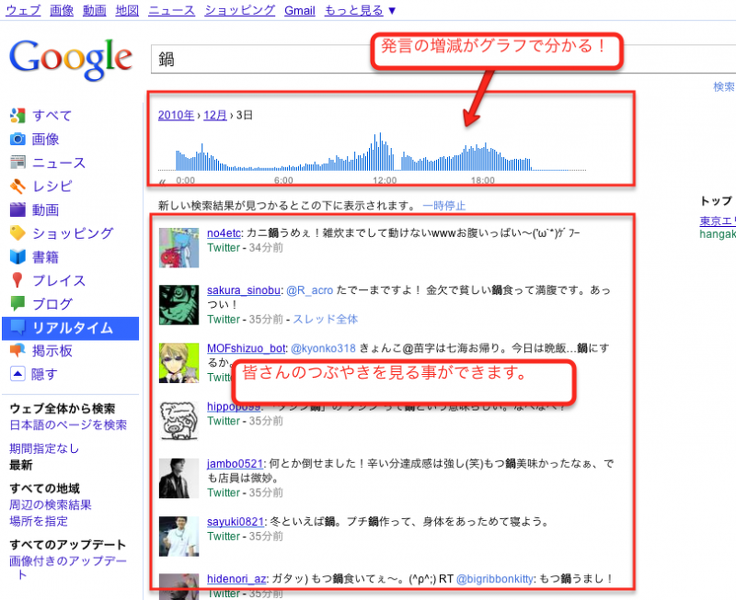Screen dimensions: 736x600
Task: Click the map pin icon for プレイス
Action: coord(17,280)
